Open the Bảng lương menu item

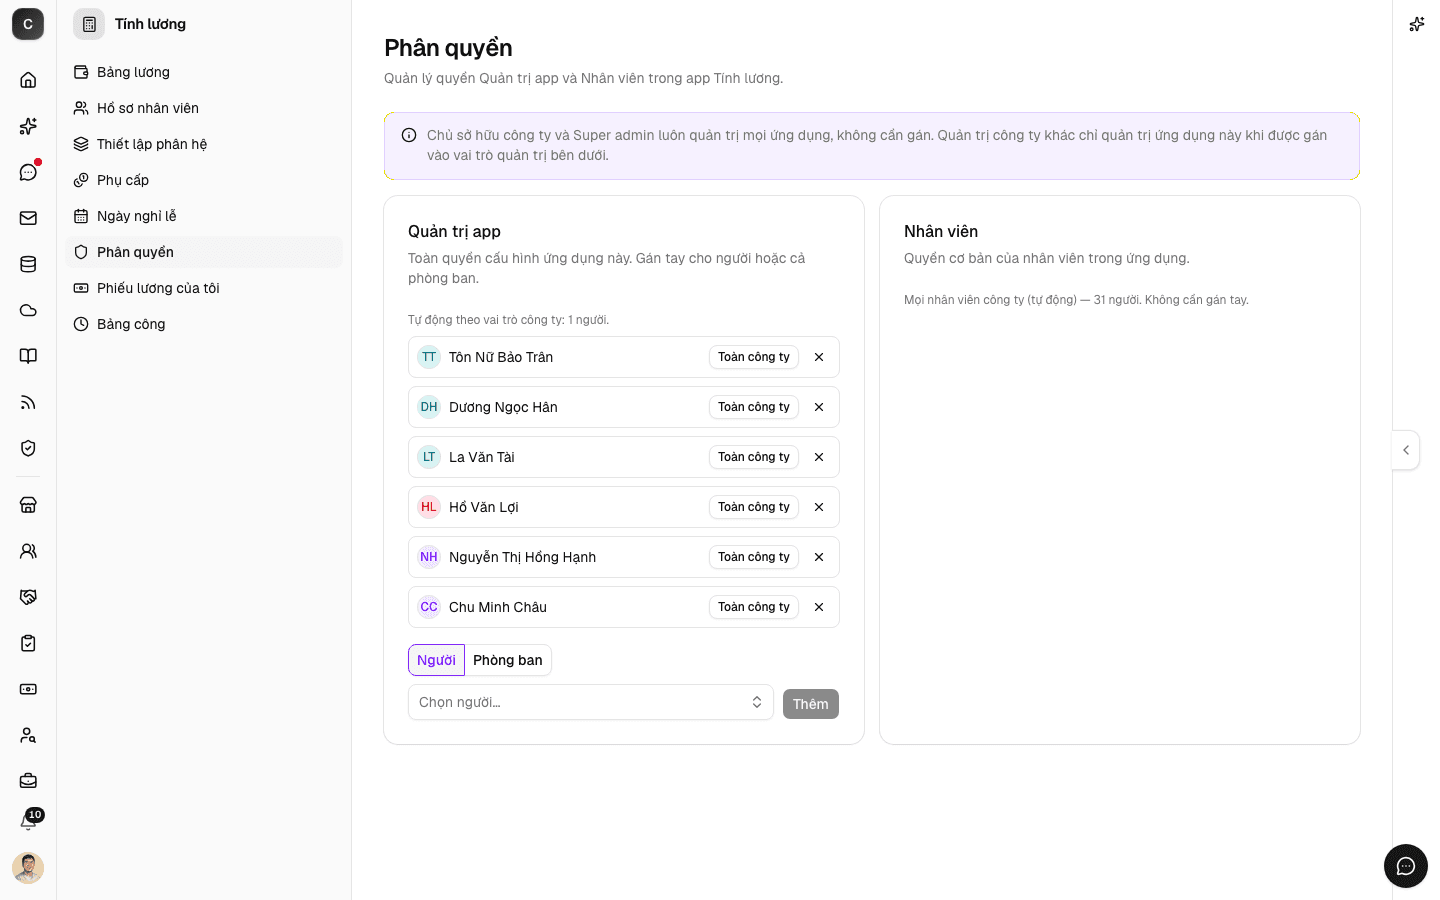point(204,72)
